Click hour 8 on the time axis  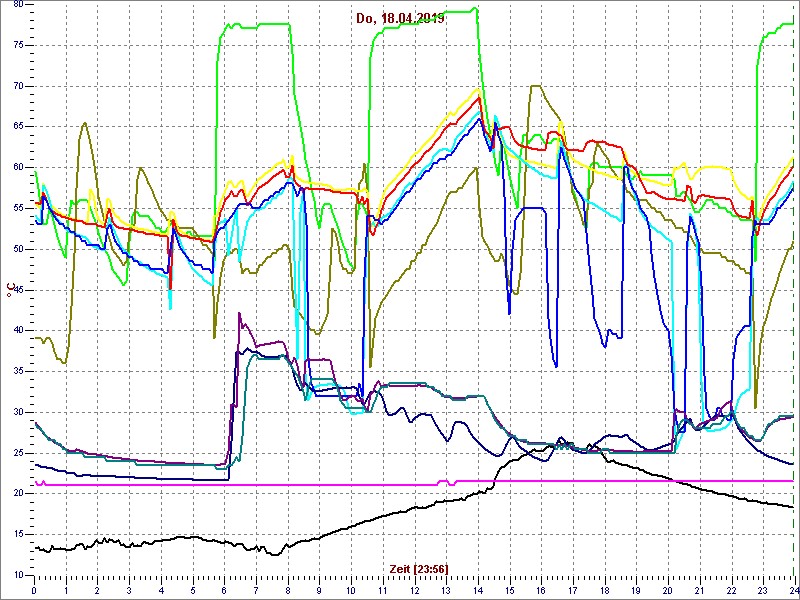pos(287,590)
